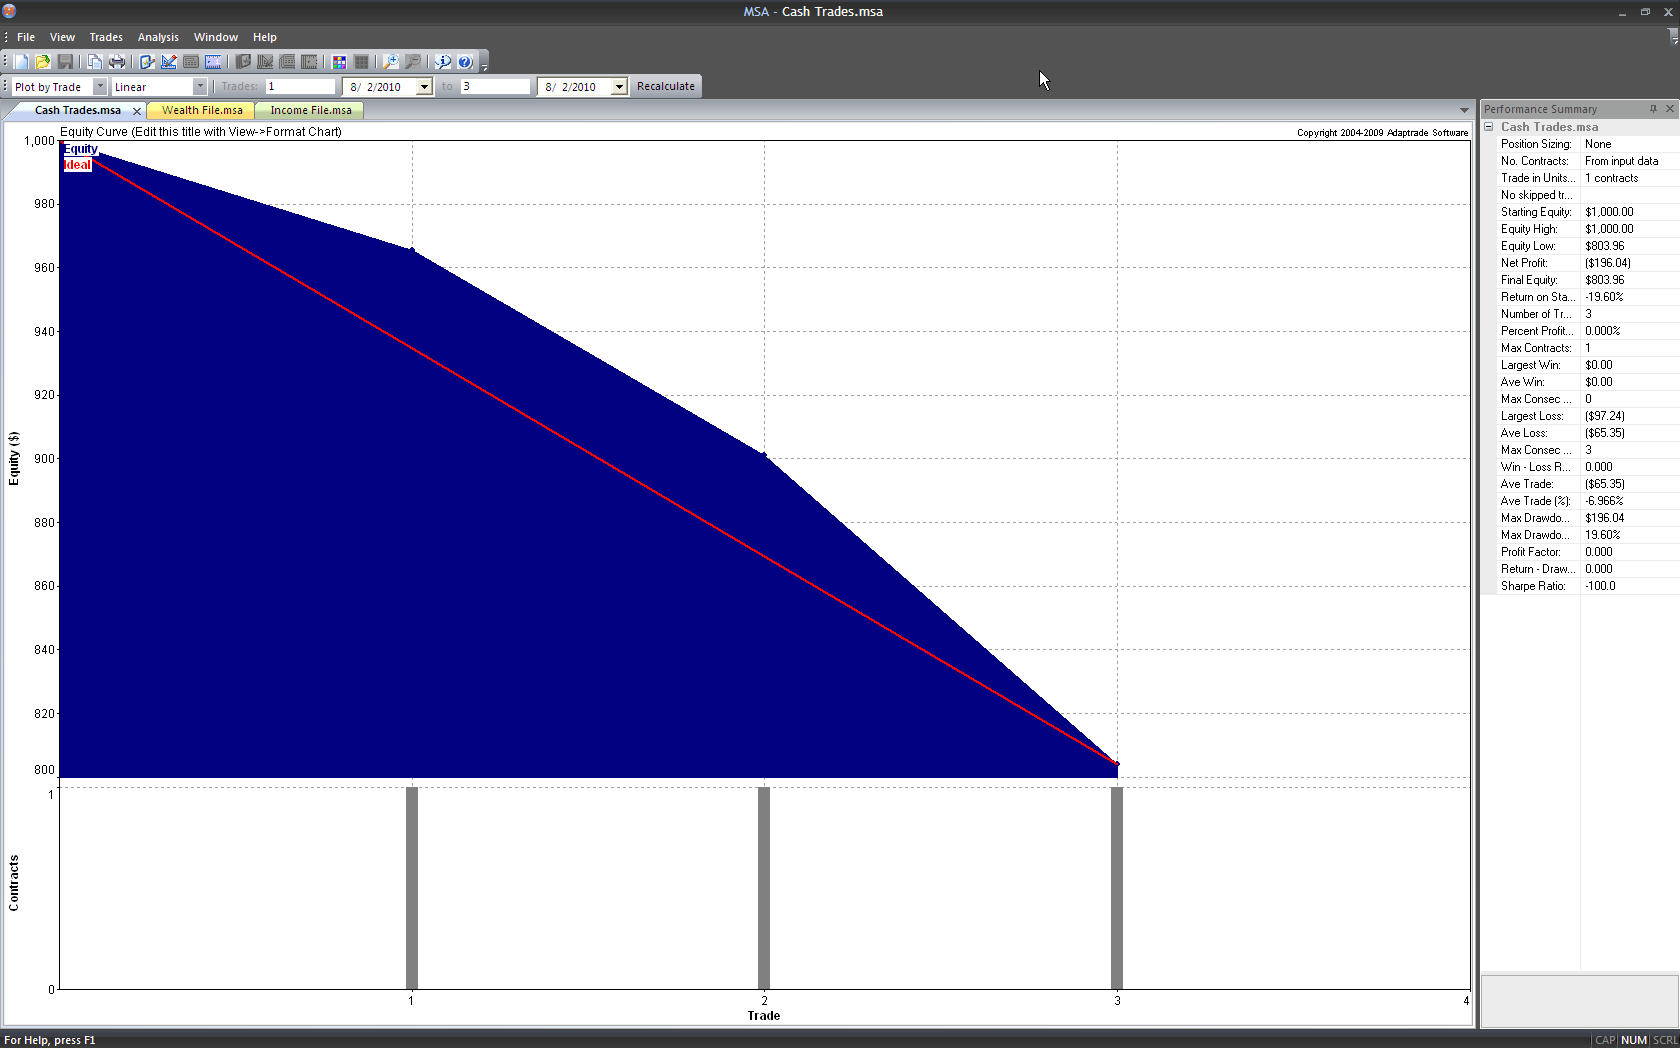Close the Performance Summary panel
Image resolution: width=1680 pixels, height=1048 pixels.
click(1669, 109)
